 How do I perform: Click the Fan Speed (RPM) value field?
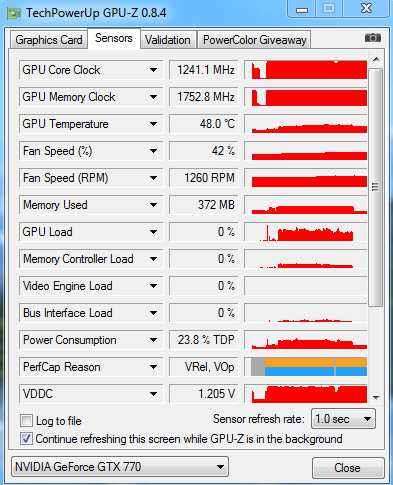click(x=204, y=178)
